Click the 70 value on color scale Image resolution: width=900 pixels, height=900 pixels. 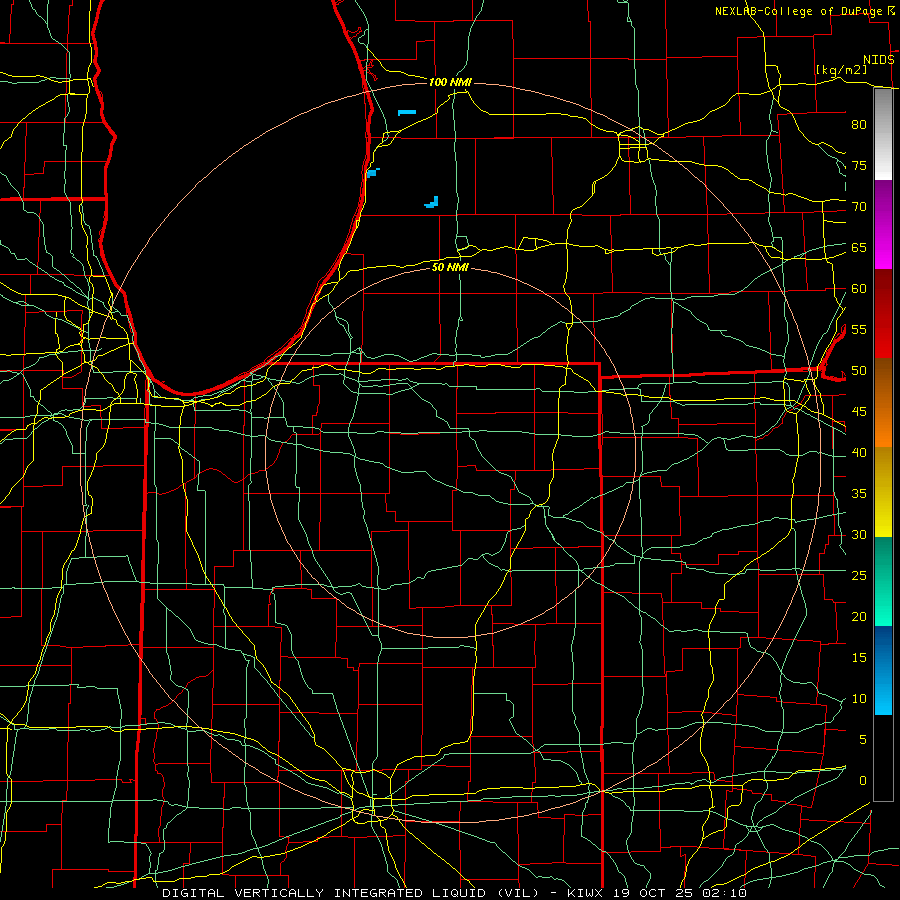pos(859,207)
